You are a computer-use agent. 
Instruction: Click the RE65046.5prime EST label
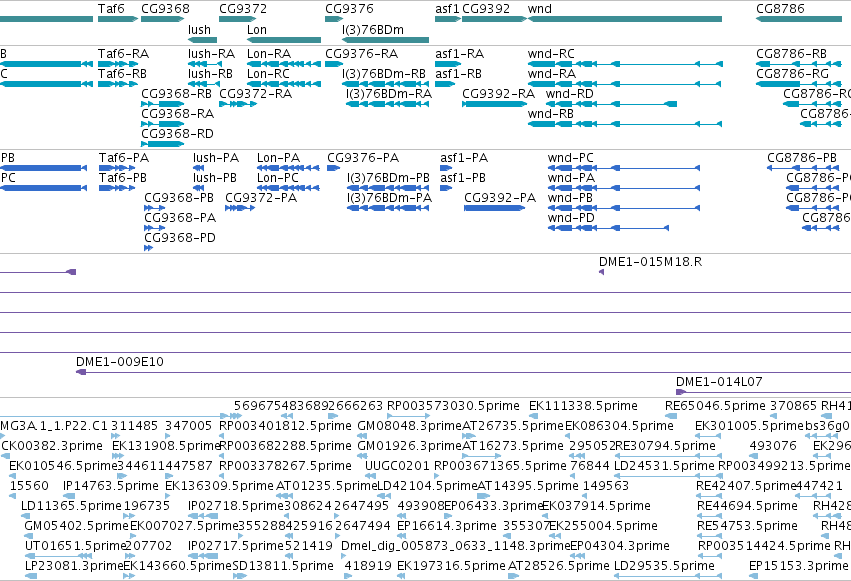715,406
